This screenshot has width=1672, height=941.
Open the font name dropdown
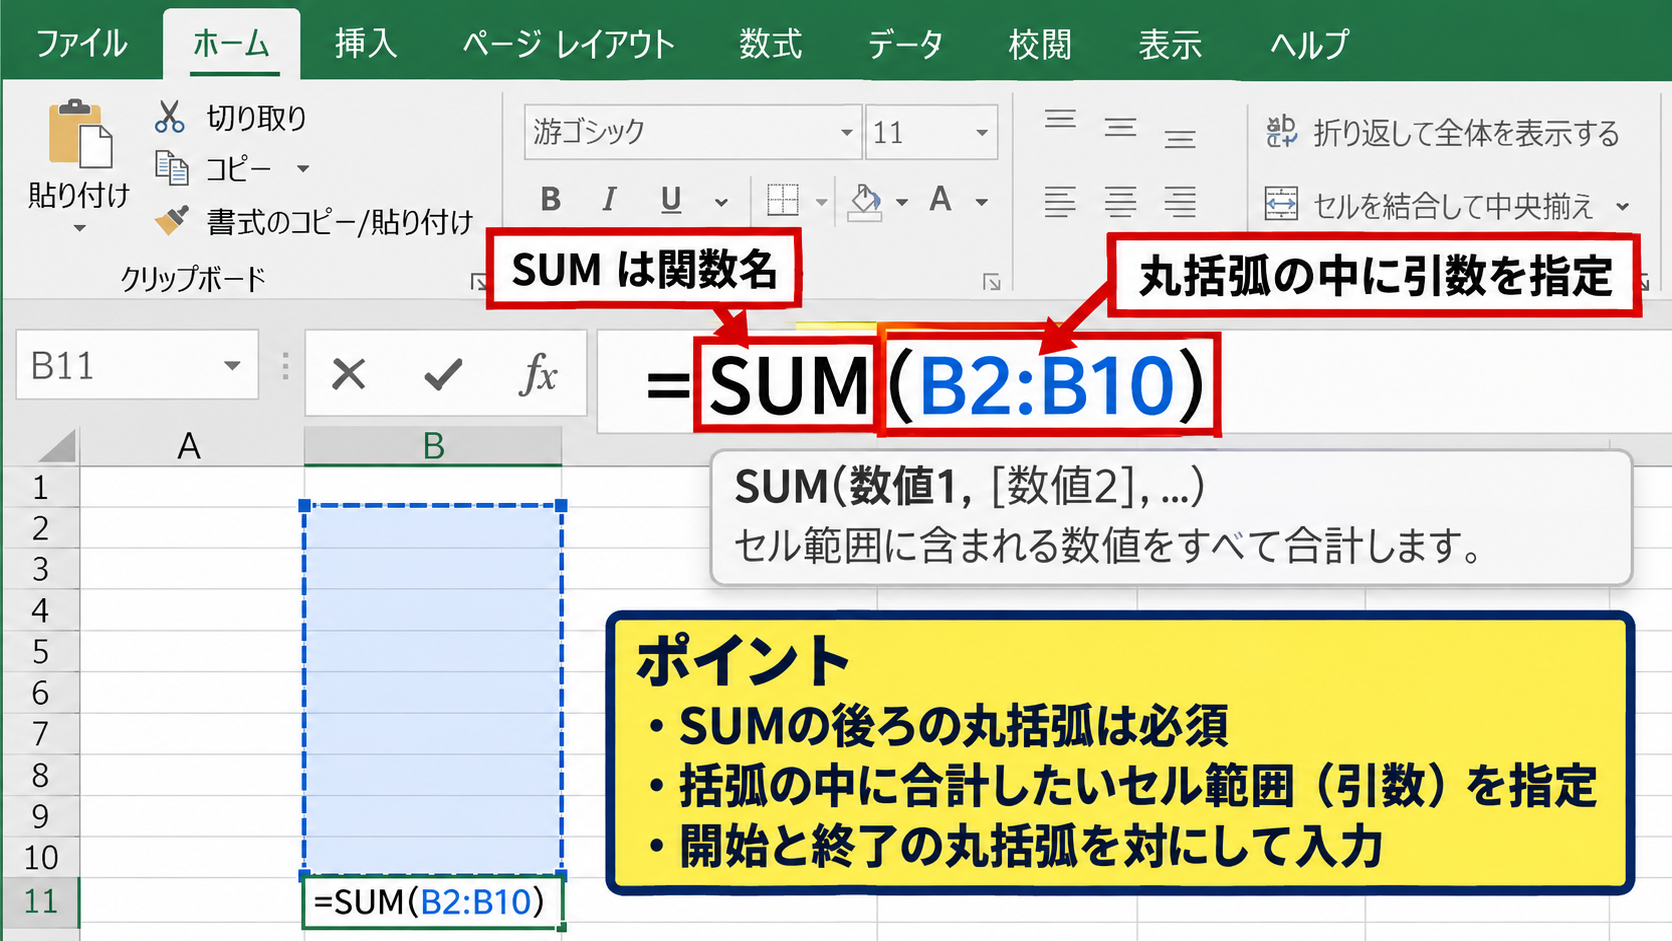[846, 132]
